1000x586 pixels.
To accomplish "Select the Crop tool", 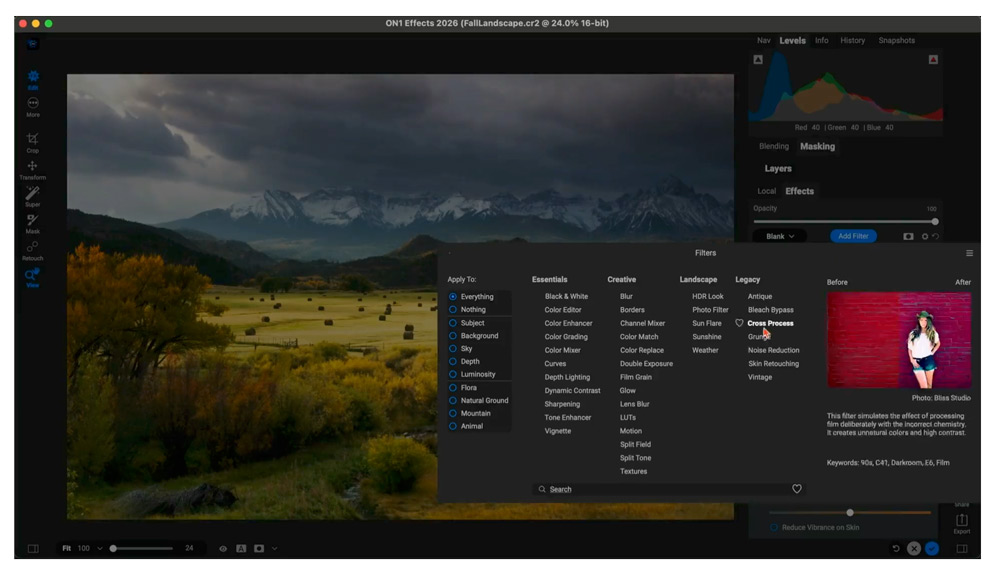I will [32, 140].
